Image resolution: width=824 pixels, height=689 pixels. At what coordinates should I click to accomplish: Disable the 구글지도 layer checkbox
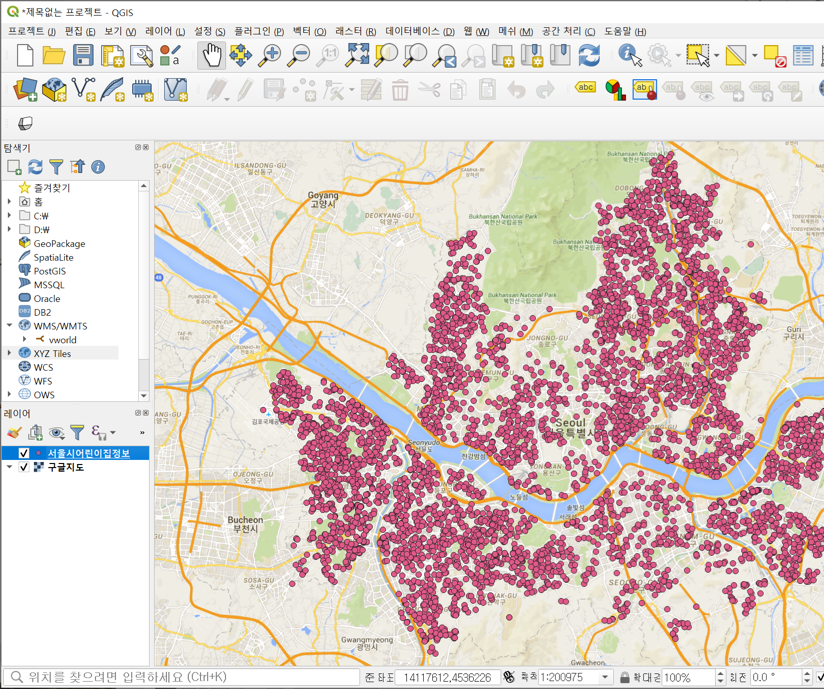click(x=24, y=466)
